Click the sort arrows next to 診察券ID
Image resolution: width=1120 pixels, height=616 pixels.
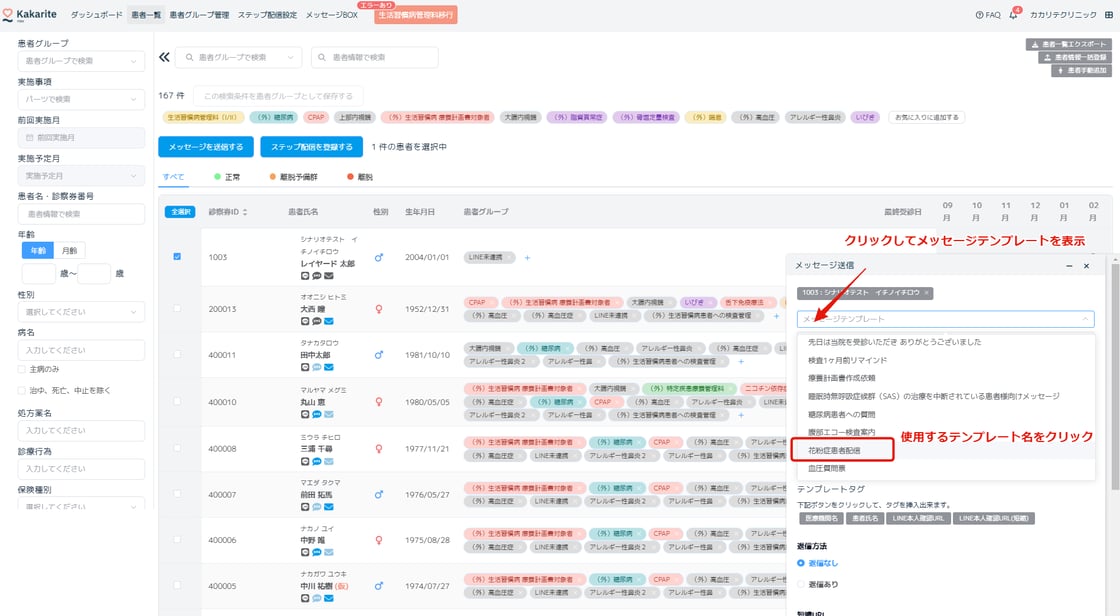(x=245, y=212)
